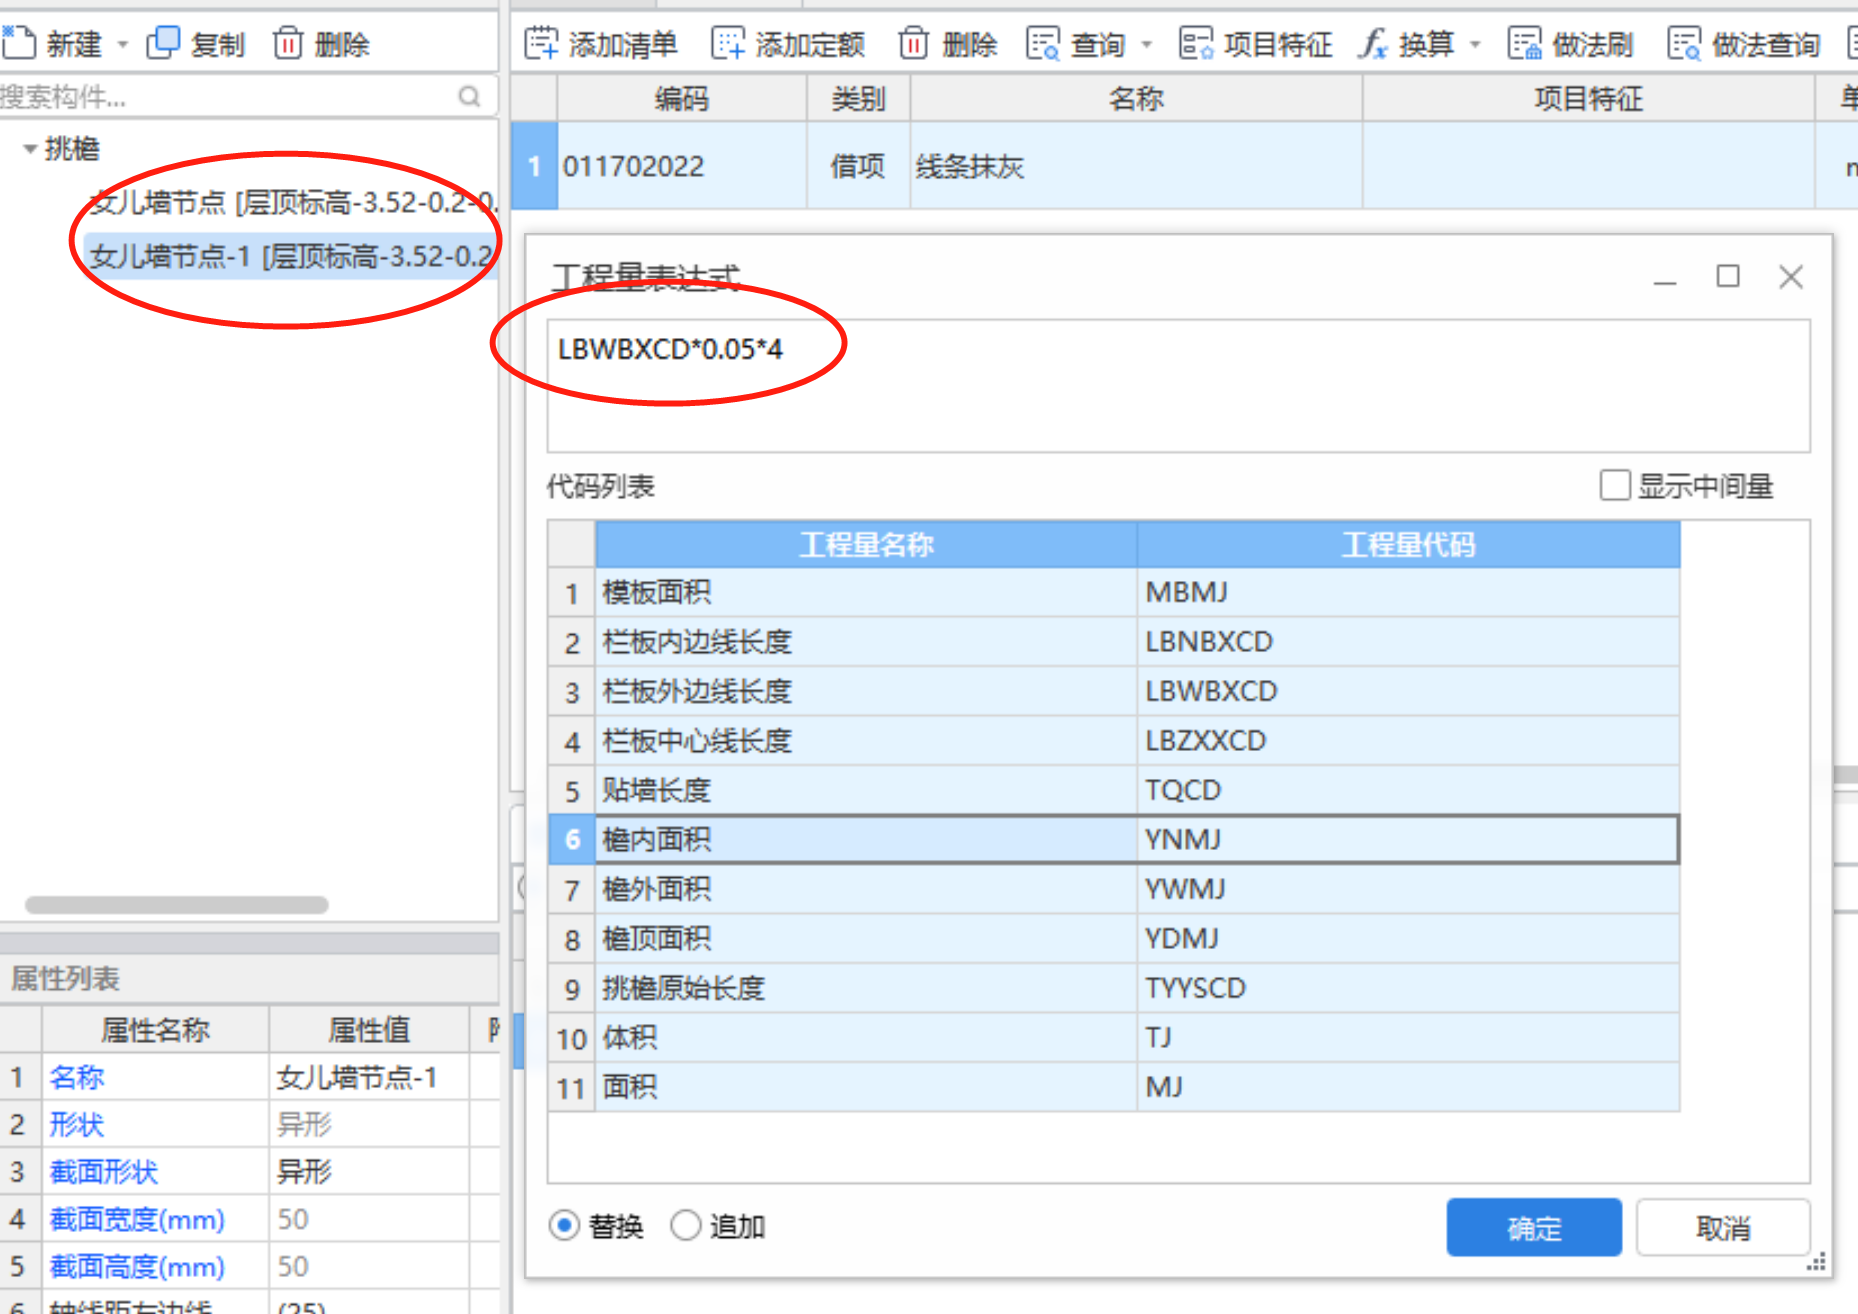
Task: Click the expression field LBWBXCD*0.05*4
Action: pyautogui.click(x=1178, y=385)
